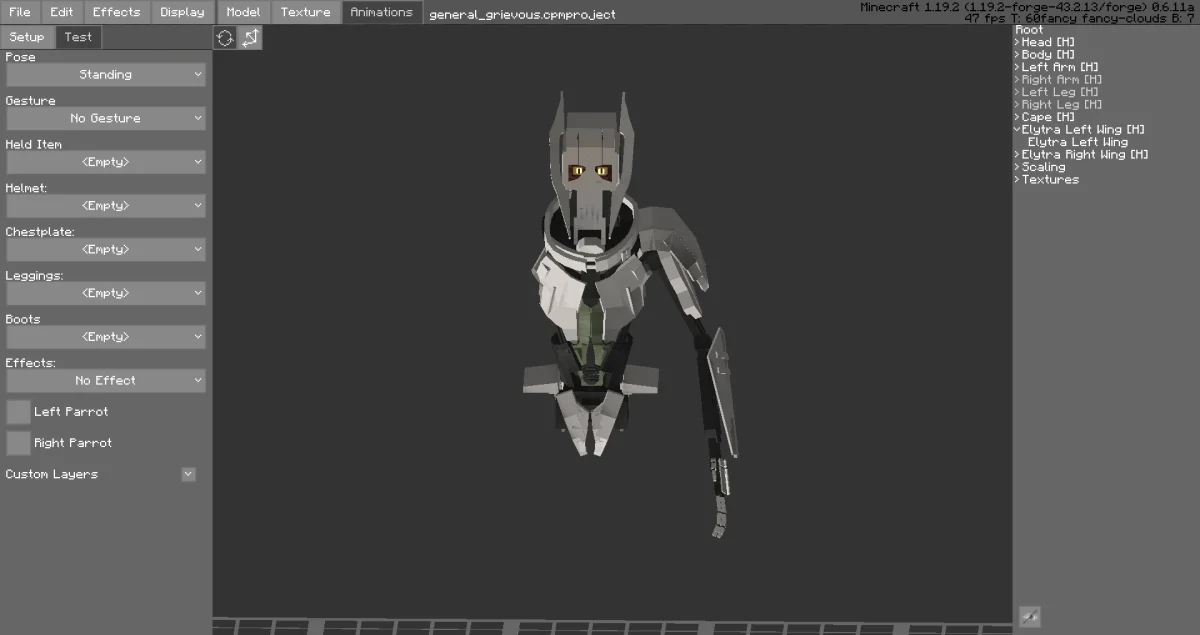Expand the Head node arrow
This screenshot has width=1200, height=635.
(1017, 42)
